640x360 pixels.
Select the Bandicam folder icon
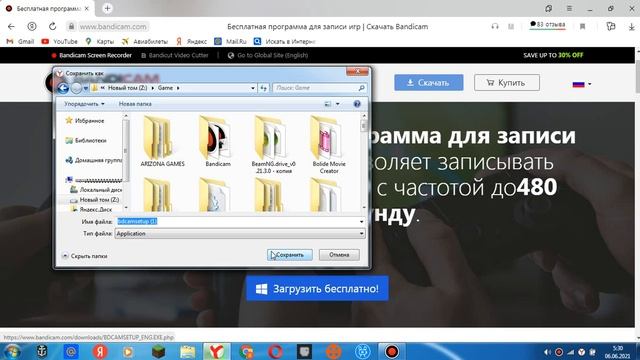coord(216,138)
